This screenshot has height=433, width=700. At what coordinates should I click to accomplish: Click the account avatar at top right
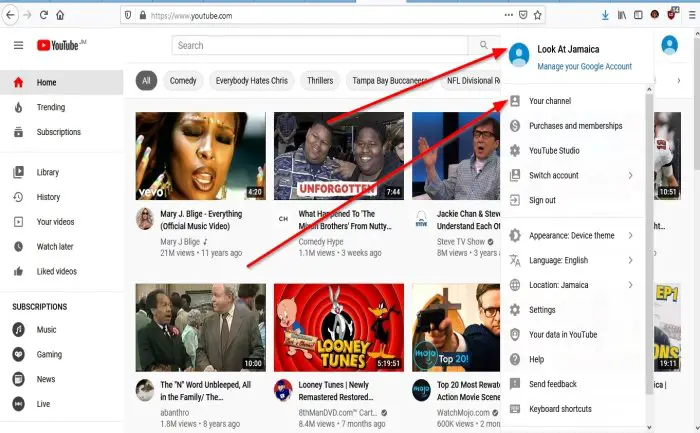click(669, 45)
